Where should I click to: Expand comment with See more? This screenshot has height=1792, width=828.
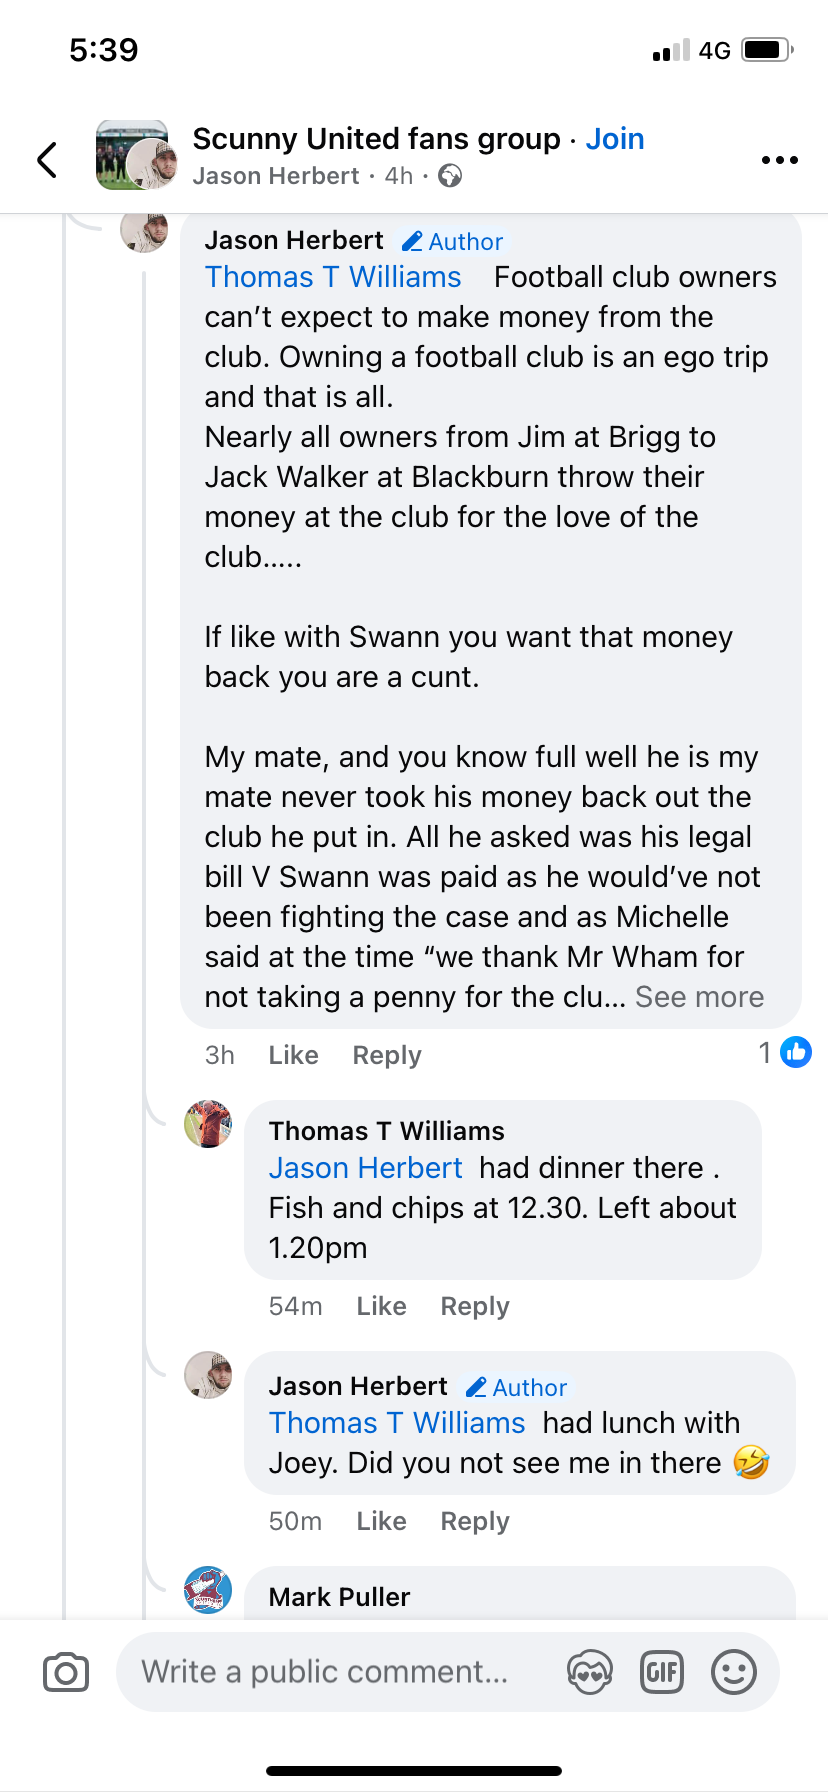coord(699,997)
